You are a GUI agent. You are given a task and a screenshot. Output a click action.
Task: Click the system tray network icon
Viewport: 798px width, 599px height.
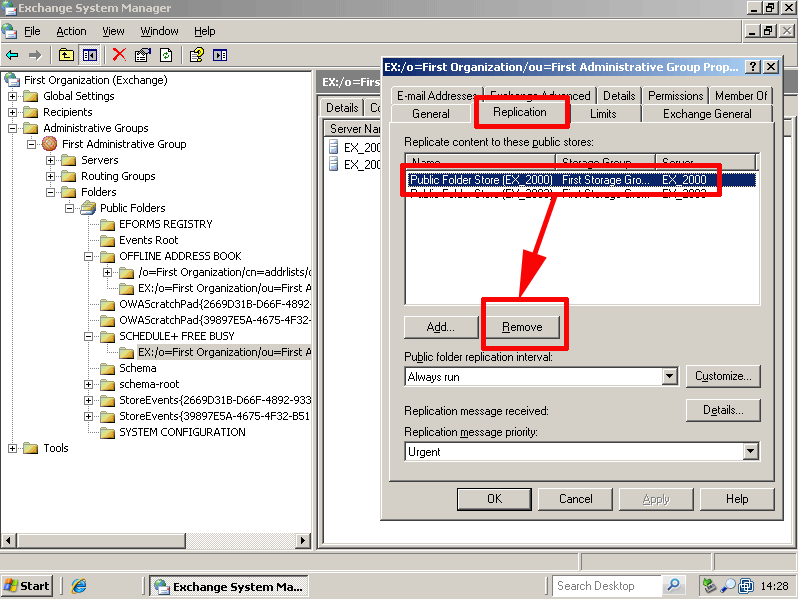coord(709,586)
